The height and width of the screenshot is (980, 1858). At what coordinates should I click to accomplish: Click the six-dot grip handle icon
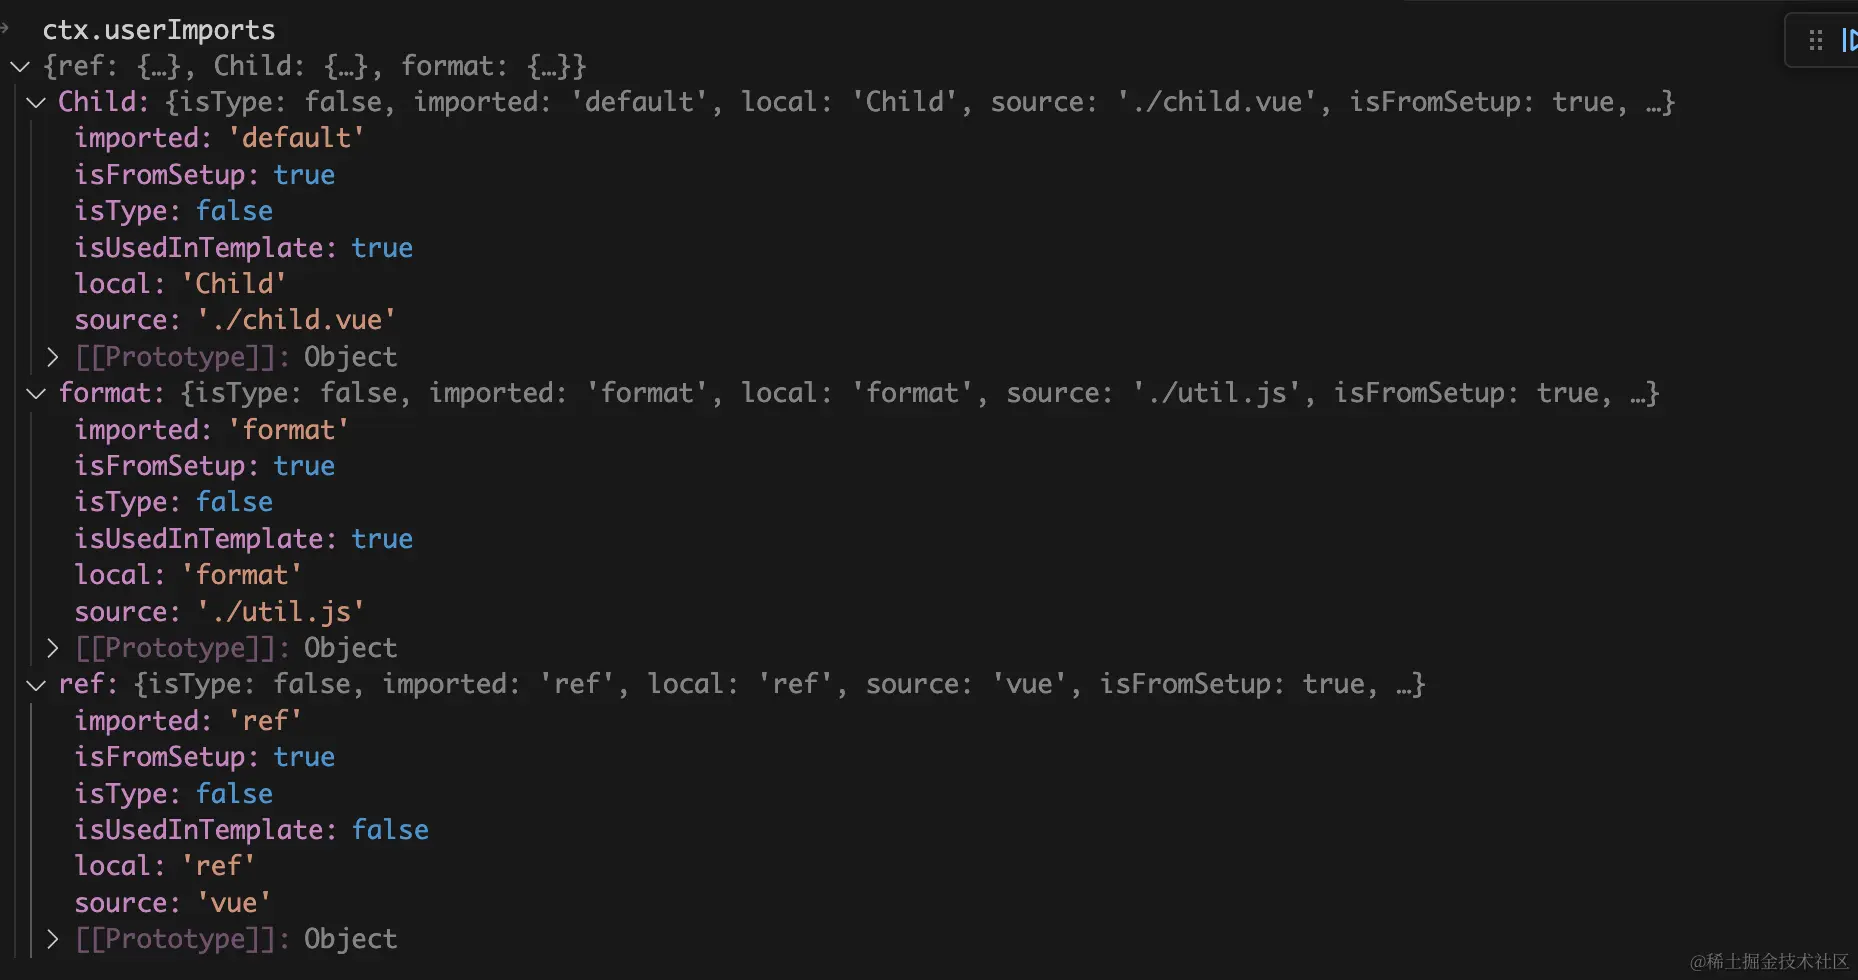click(1817, 40)
